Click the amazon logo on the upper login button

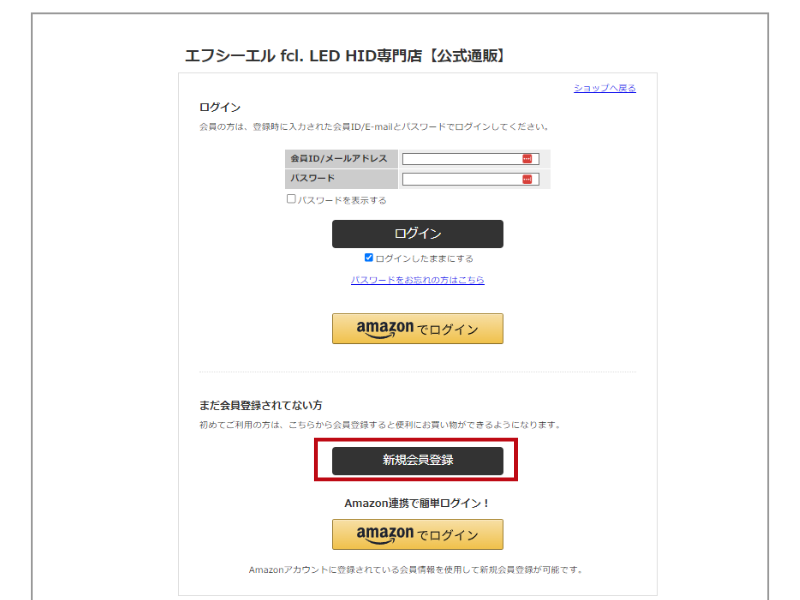click(385, 329)
